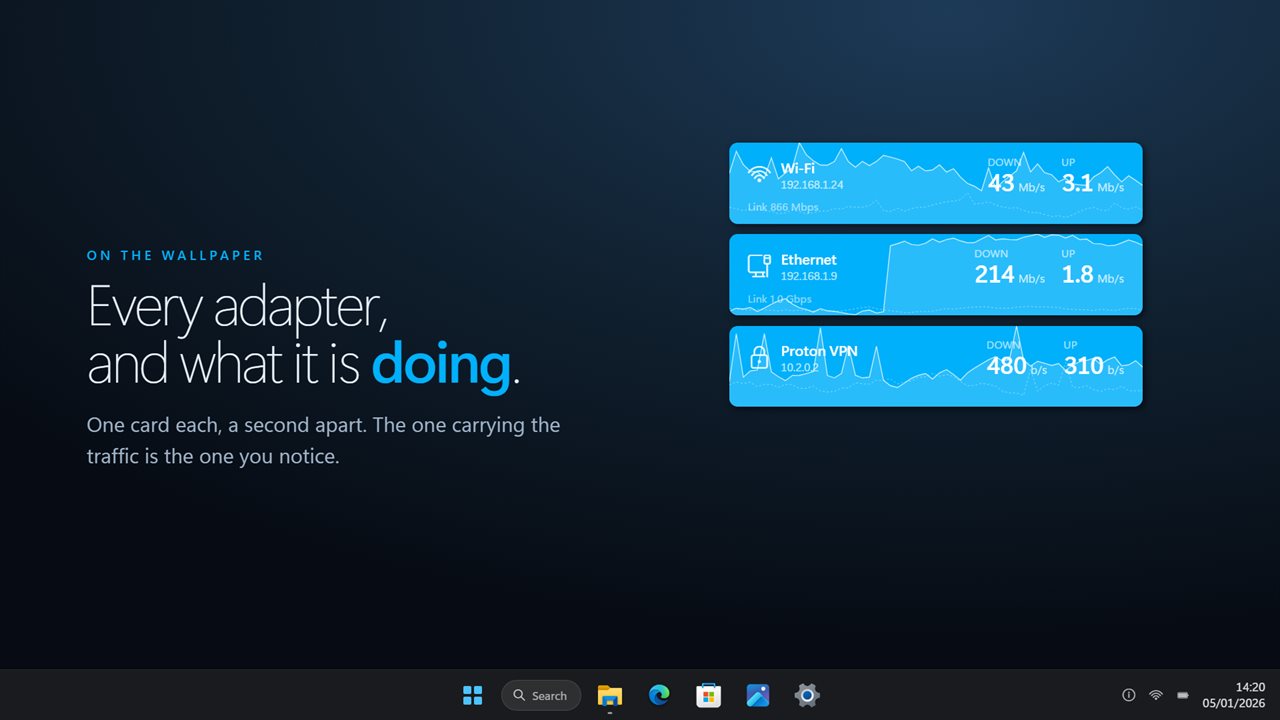Open the gear Settings app in taskbar

807,695
